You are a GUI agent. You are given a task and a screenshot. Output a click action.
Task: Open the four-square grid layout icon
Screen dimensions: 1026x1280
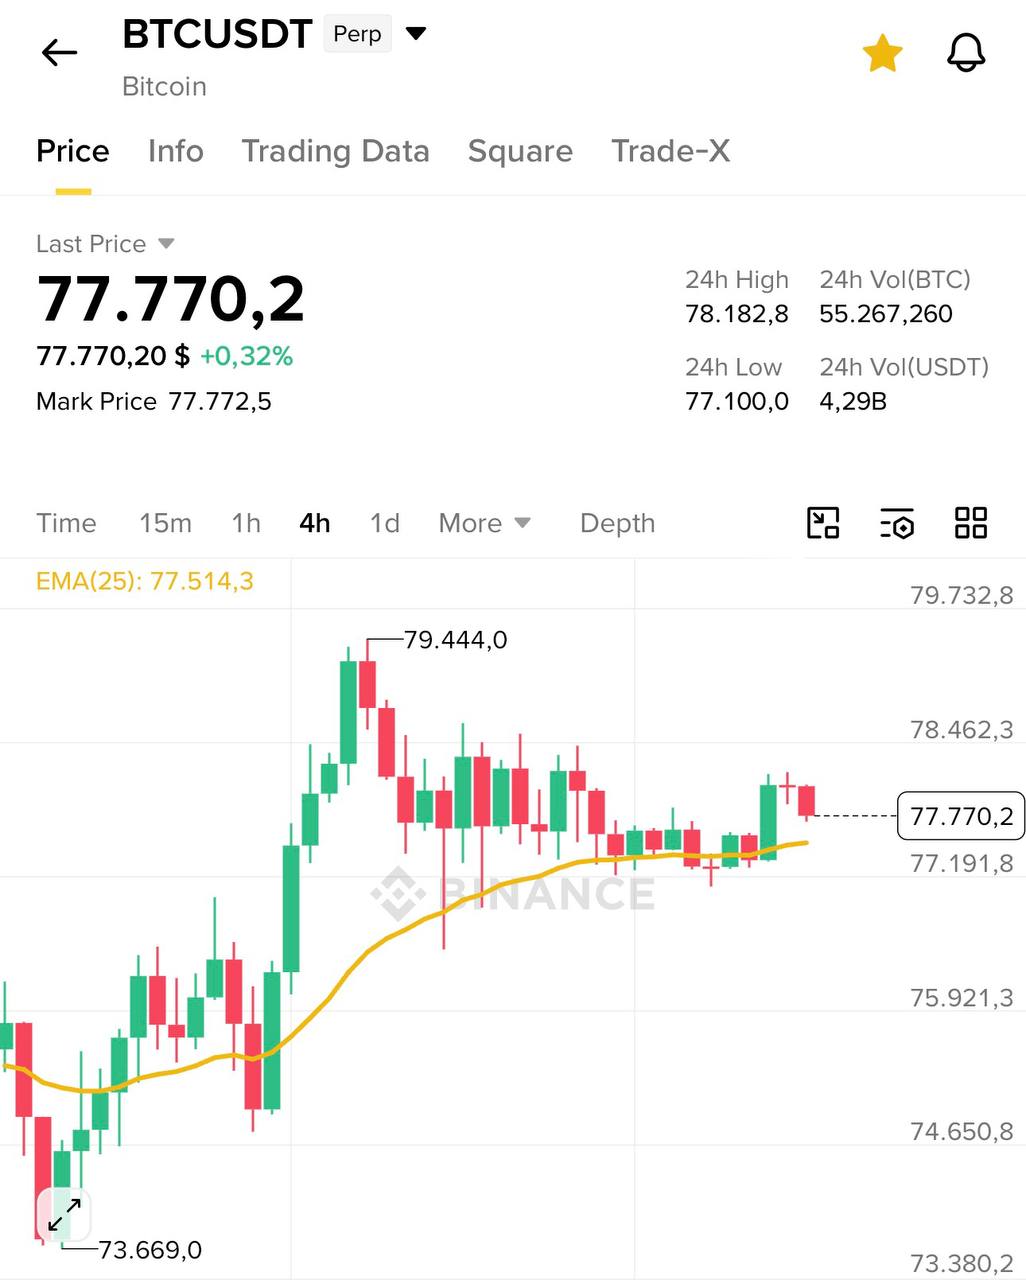pyautogui.click(x=970, y=523)
